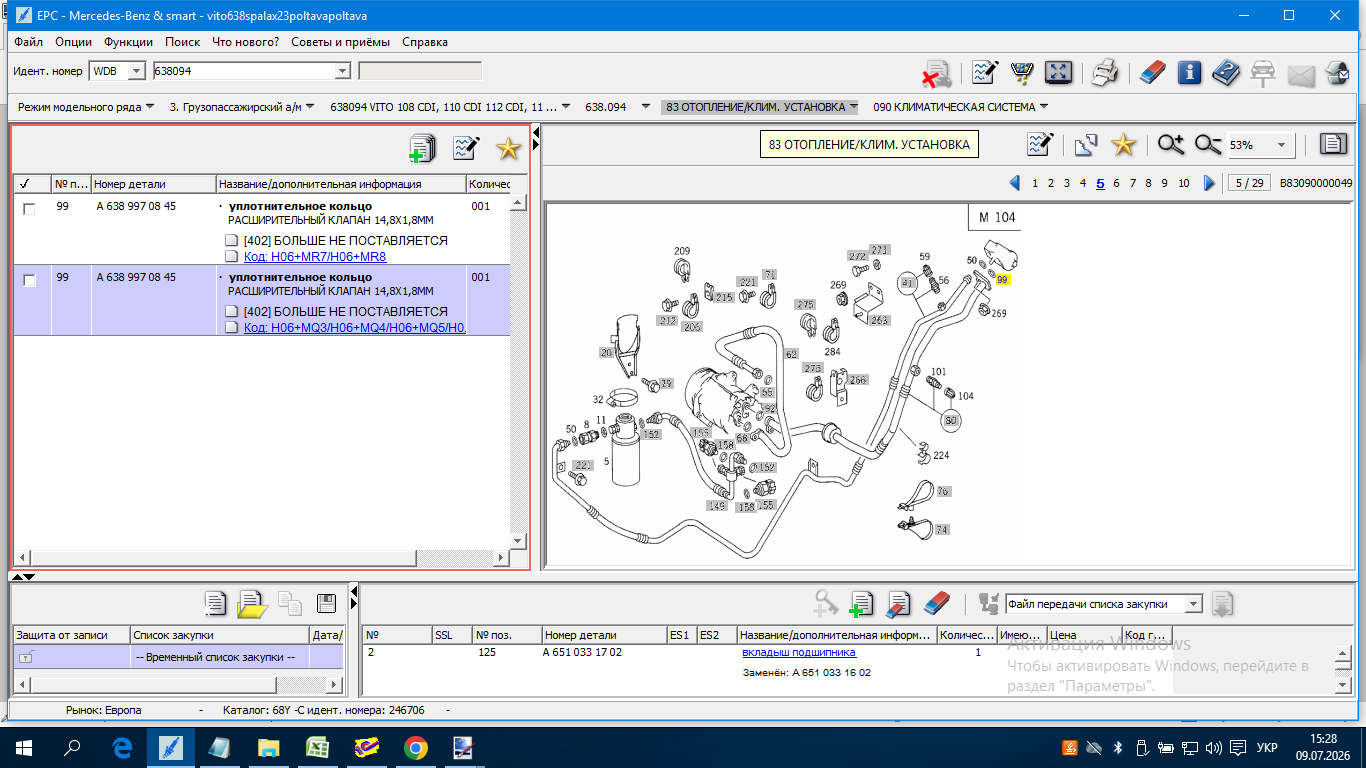The width and height of the screenshot is (1366, 768).
Task: Click the grey envelope mail icon
Action: pos(1300,74)
